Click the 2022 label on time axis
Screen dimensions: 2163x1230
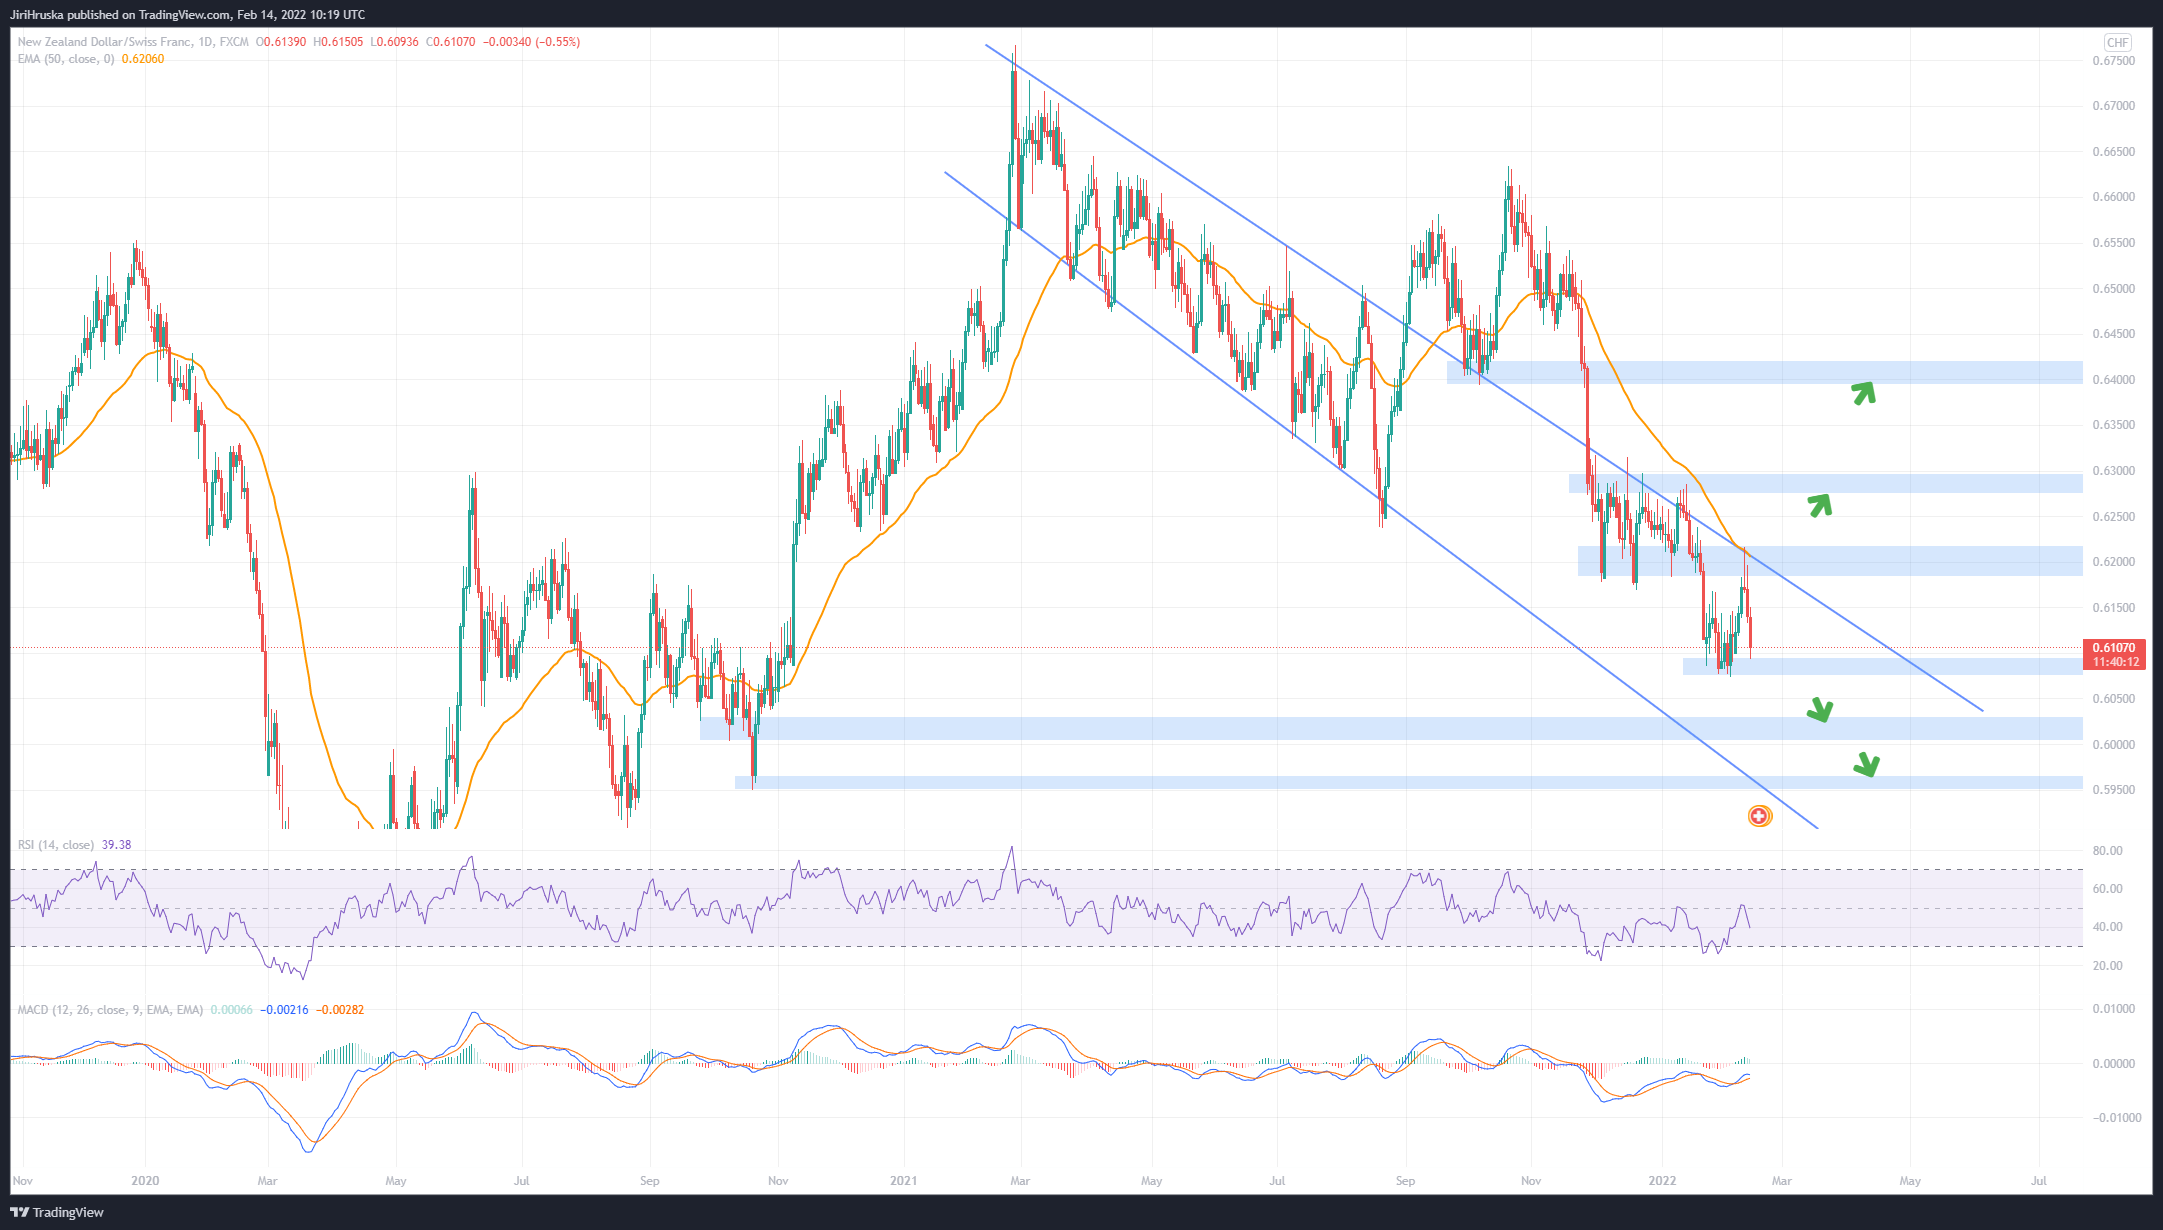[x=1662, y=1181]
